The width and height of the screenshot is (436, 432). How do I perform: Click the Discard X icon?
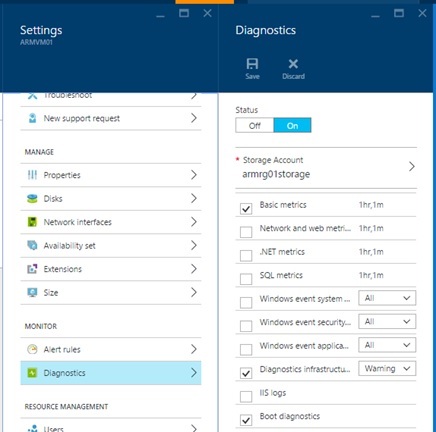click(293, 64)
